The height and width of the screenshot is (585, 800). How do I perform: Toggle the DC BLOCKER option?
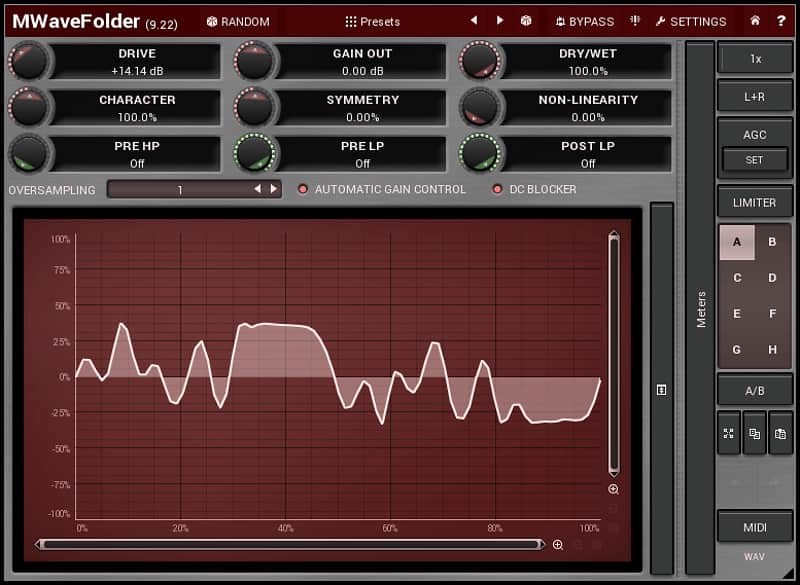tap(534, 189)
